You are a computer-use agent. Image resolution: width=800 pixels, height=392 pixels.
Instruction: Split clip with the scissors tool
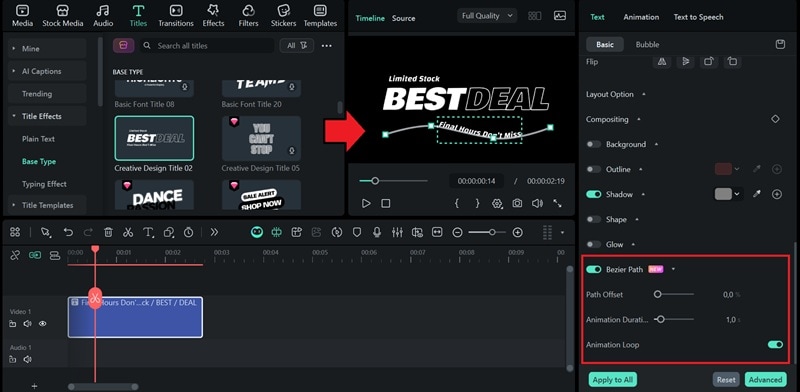(x=128, y=232)
